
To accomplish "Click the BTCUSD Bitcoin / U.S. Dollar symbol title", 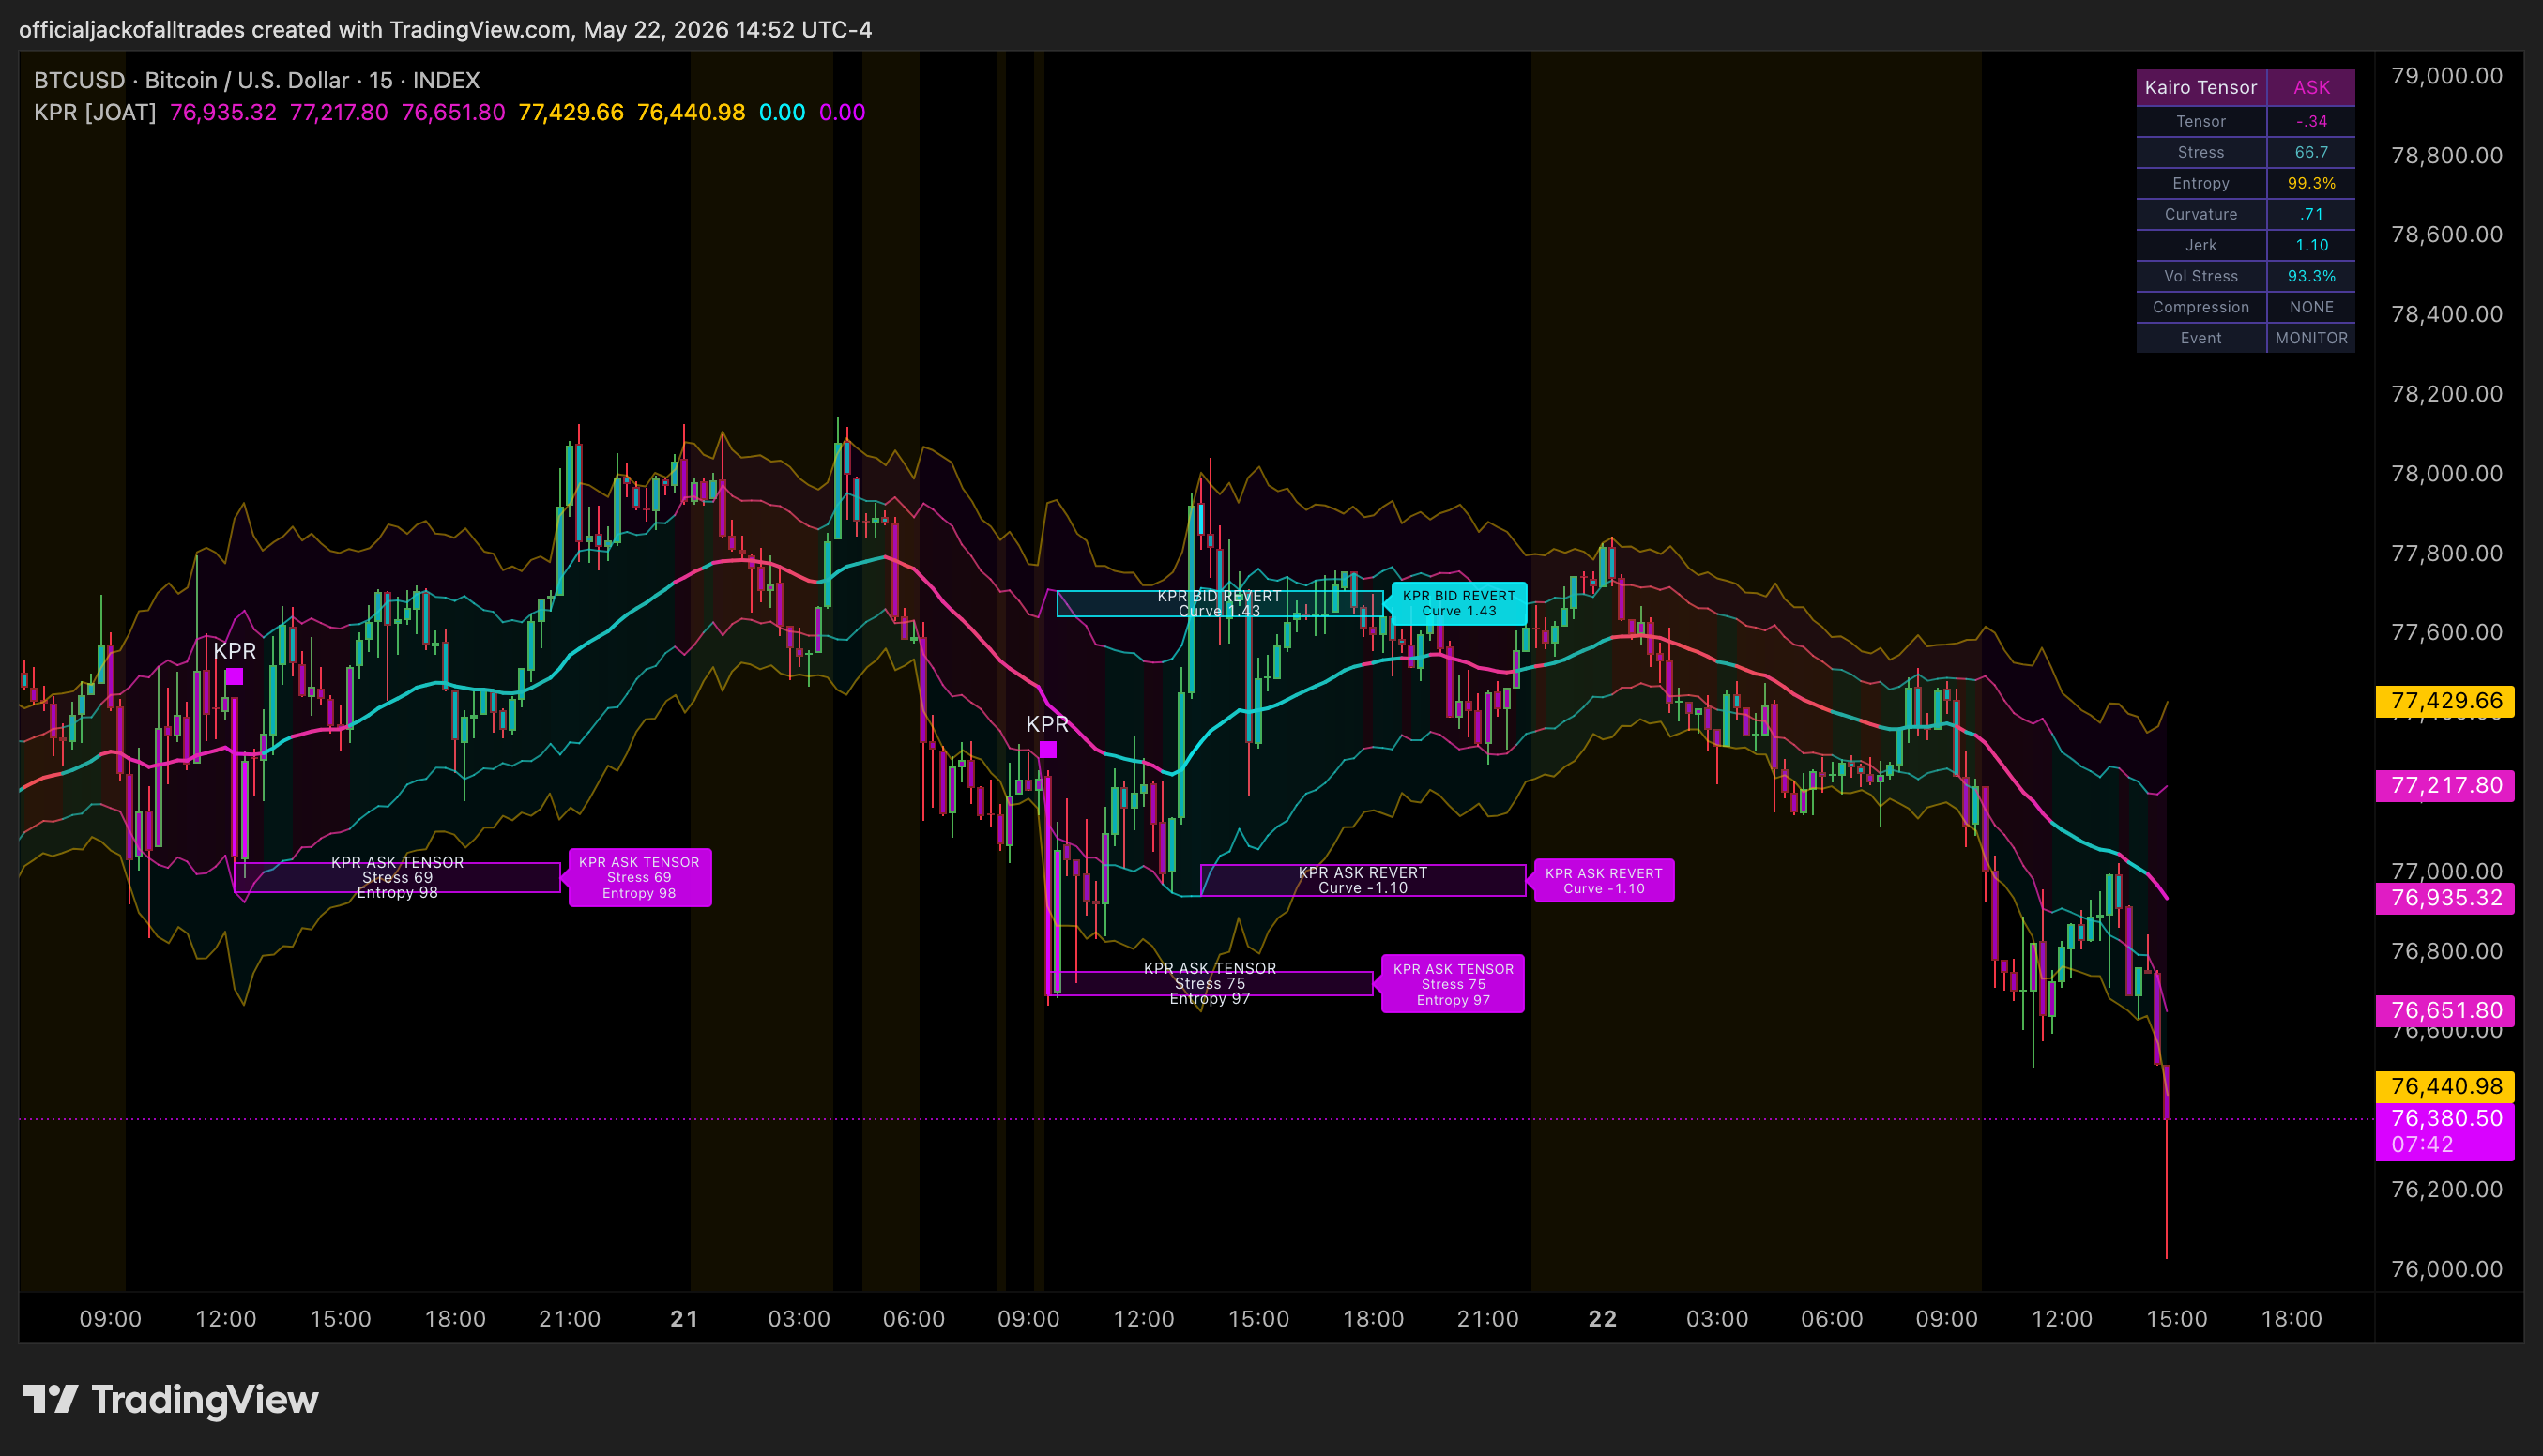I will click(x=257, y=80).
